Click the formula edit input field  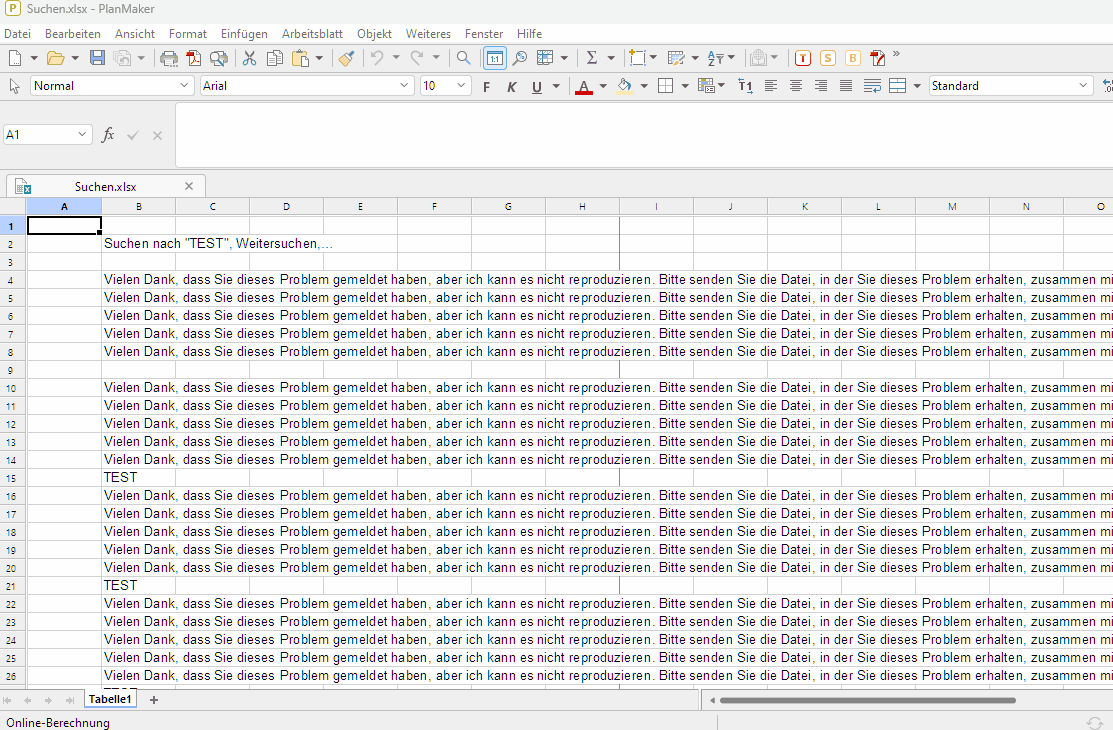(644, 135)
